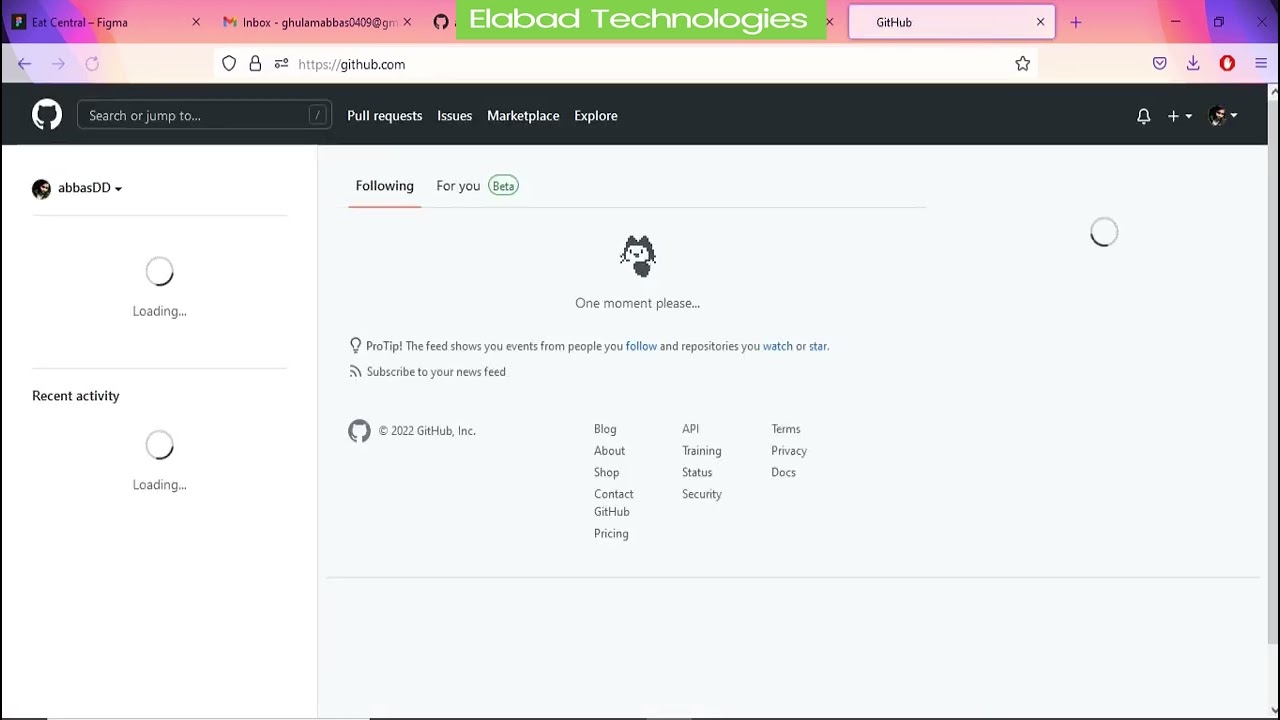Select the active GitHub browser tab
The height and width of the screenshot is (720, 1280).
tap(951, 22)
